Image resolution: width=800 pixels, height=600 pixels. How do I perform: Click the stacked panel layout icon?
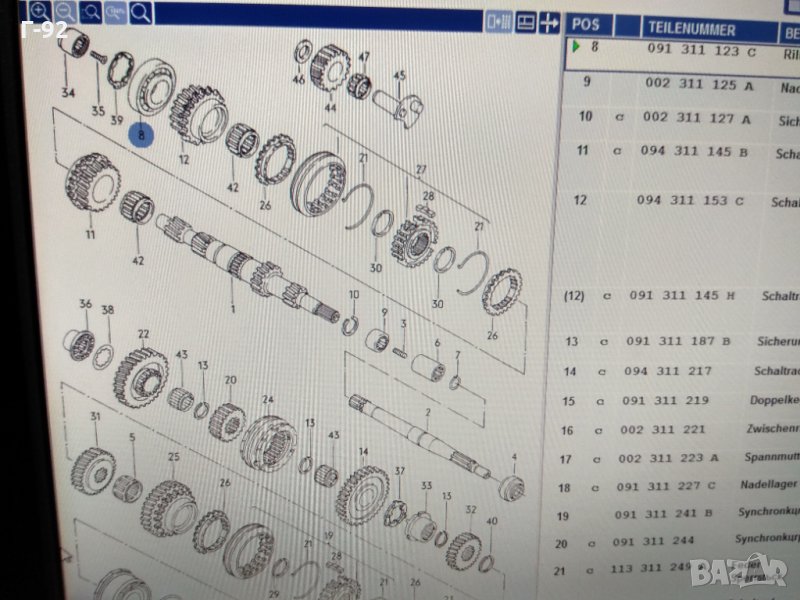pos(523,21)
